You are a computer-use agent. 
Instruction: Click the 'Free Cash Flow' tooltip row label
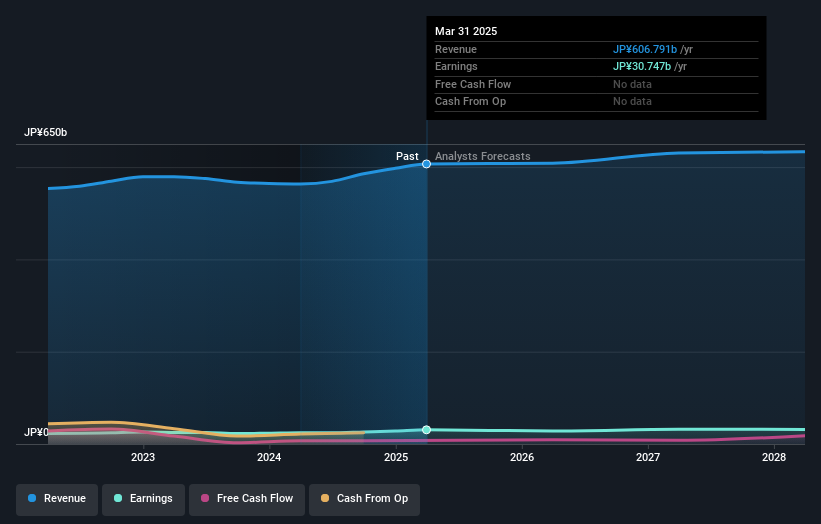click(473, 84)
